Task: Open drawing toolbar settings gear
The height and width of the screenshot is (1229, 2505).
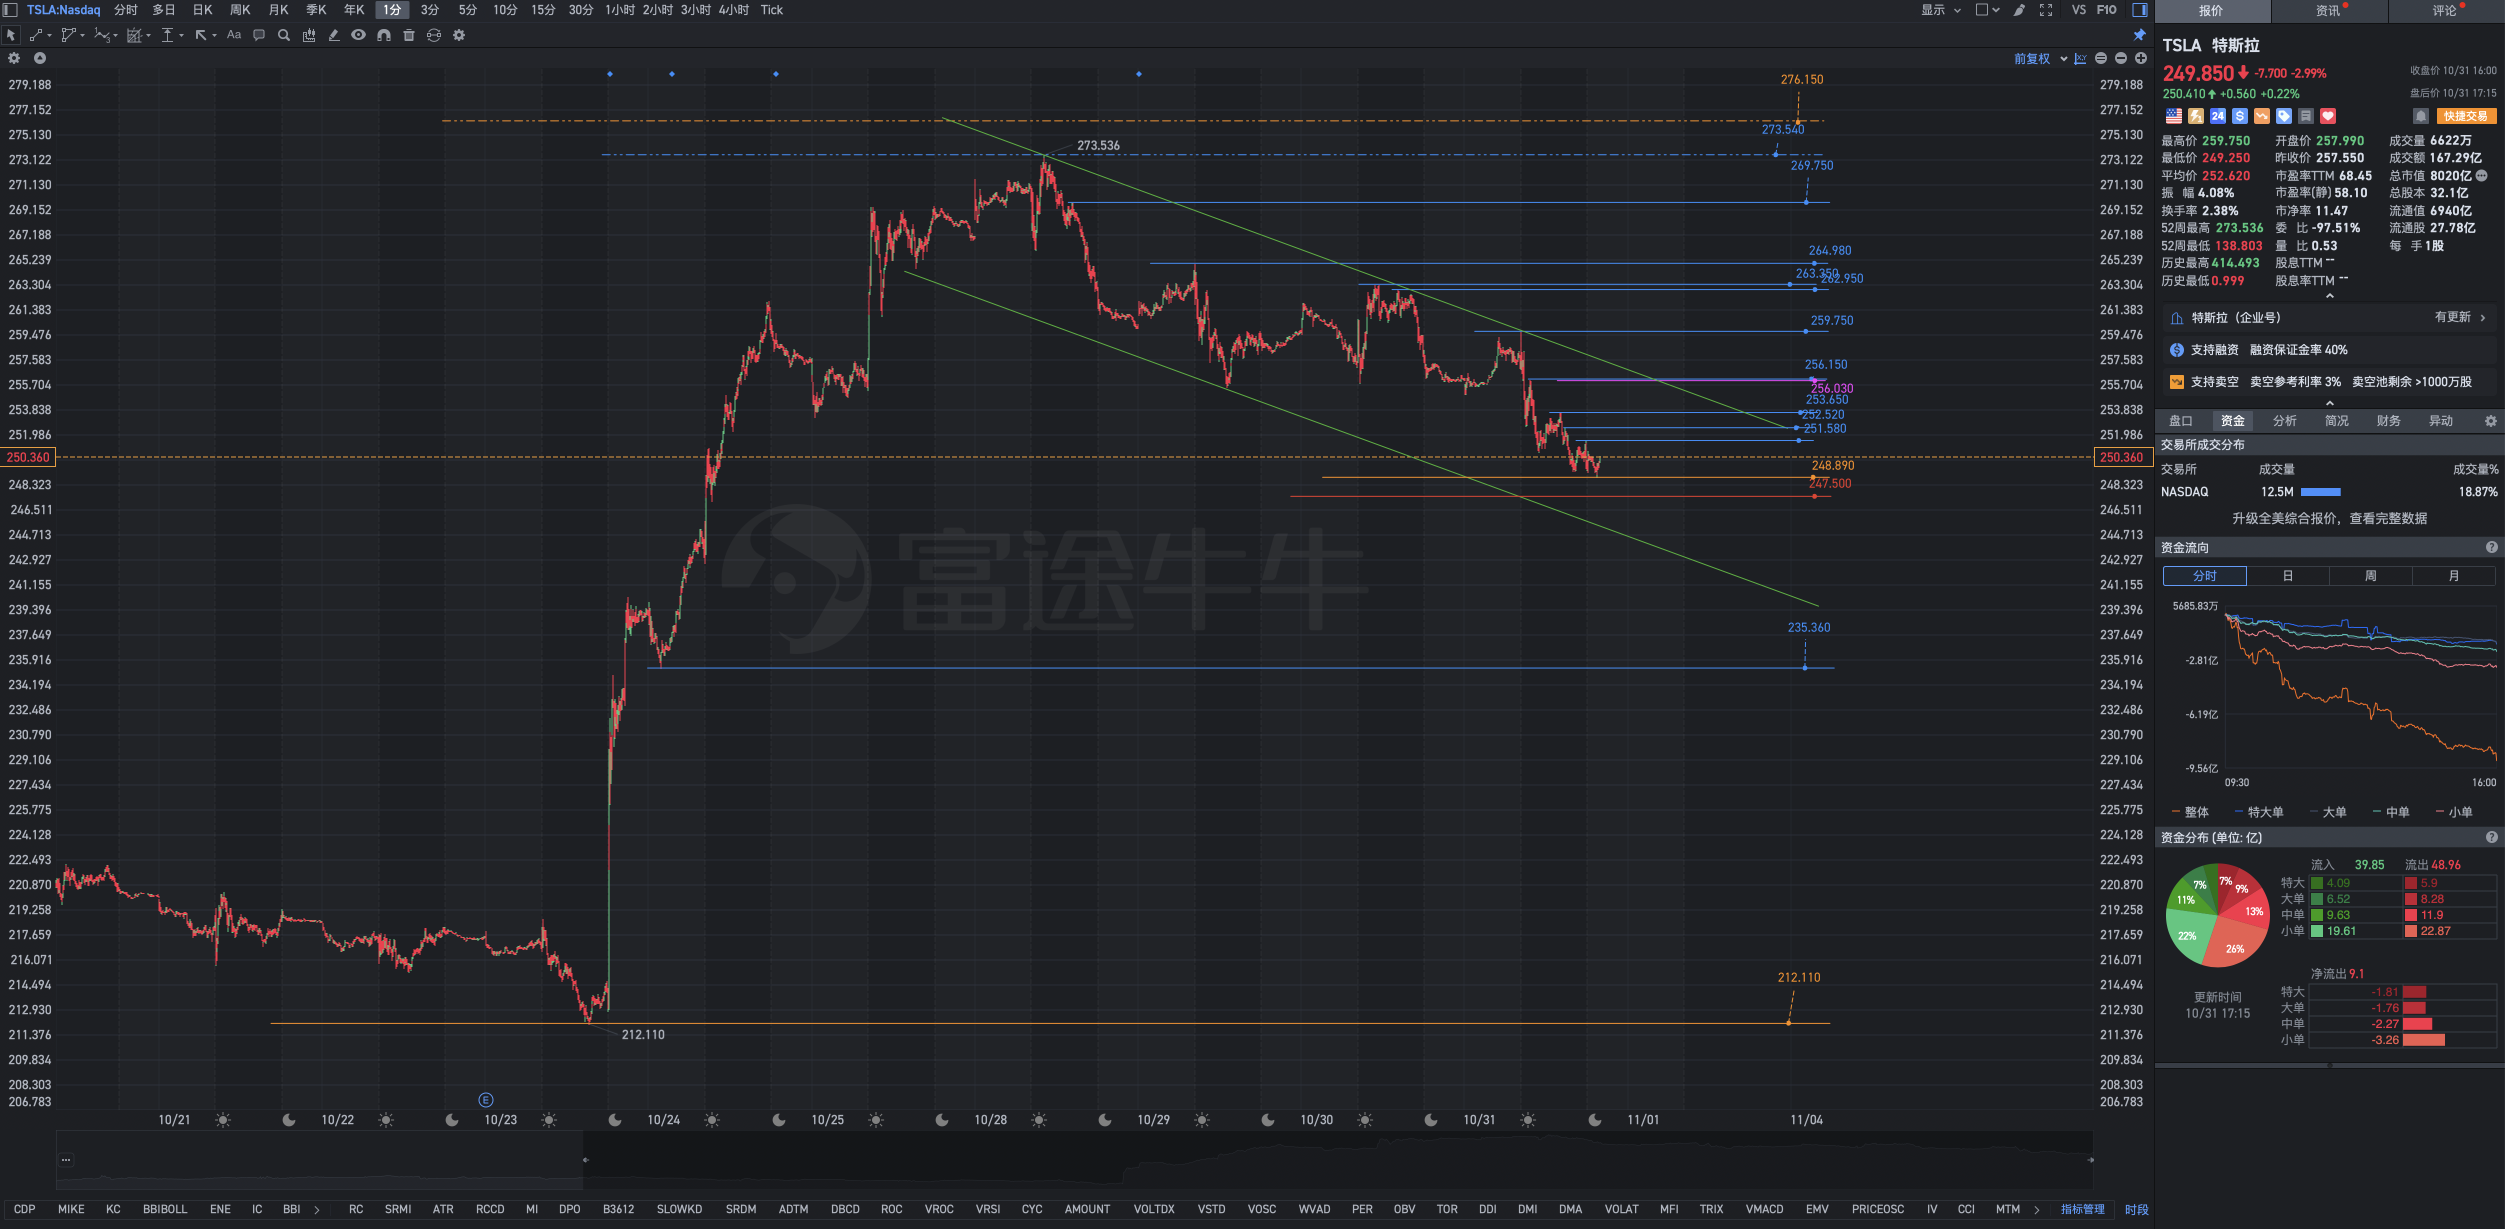Action: pos(459,35)
